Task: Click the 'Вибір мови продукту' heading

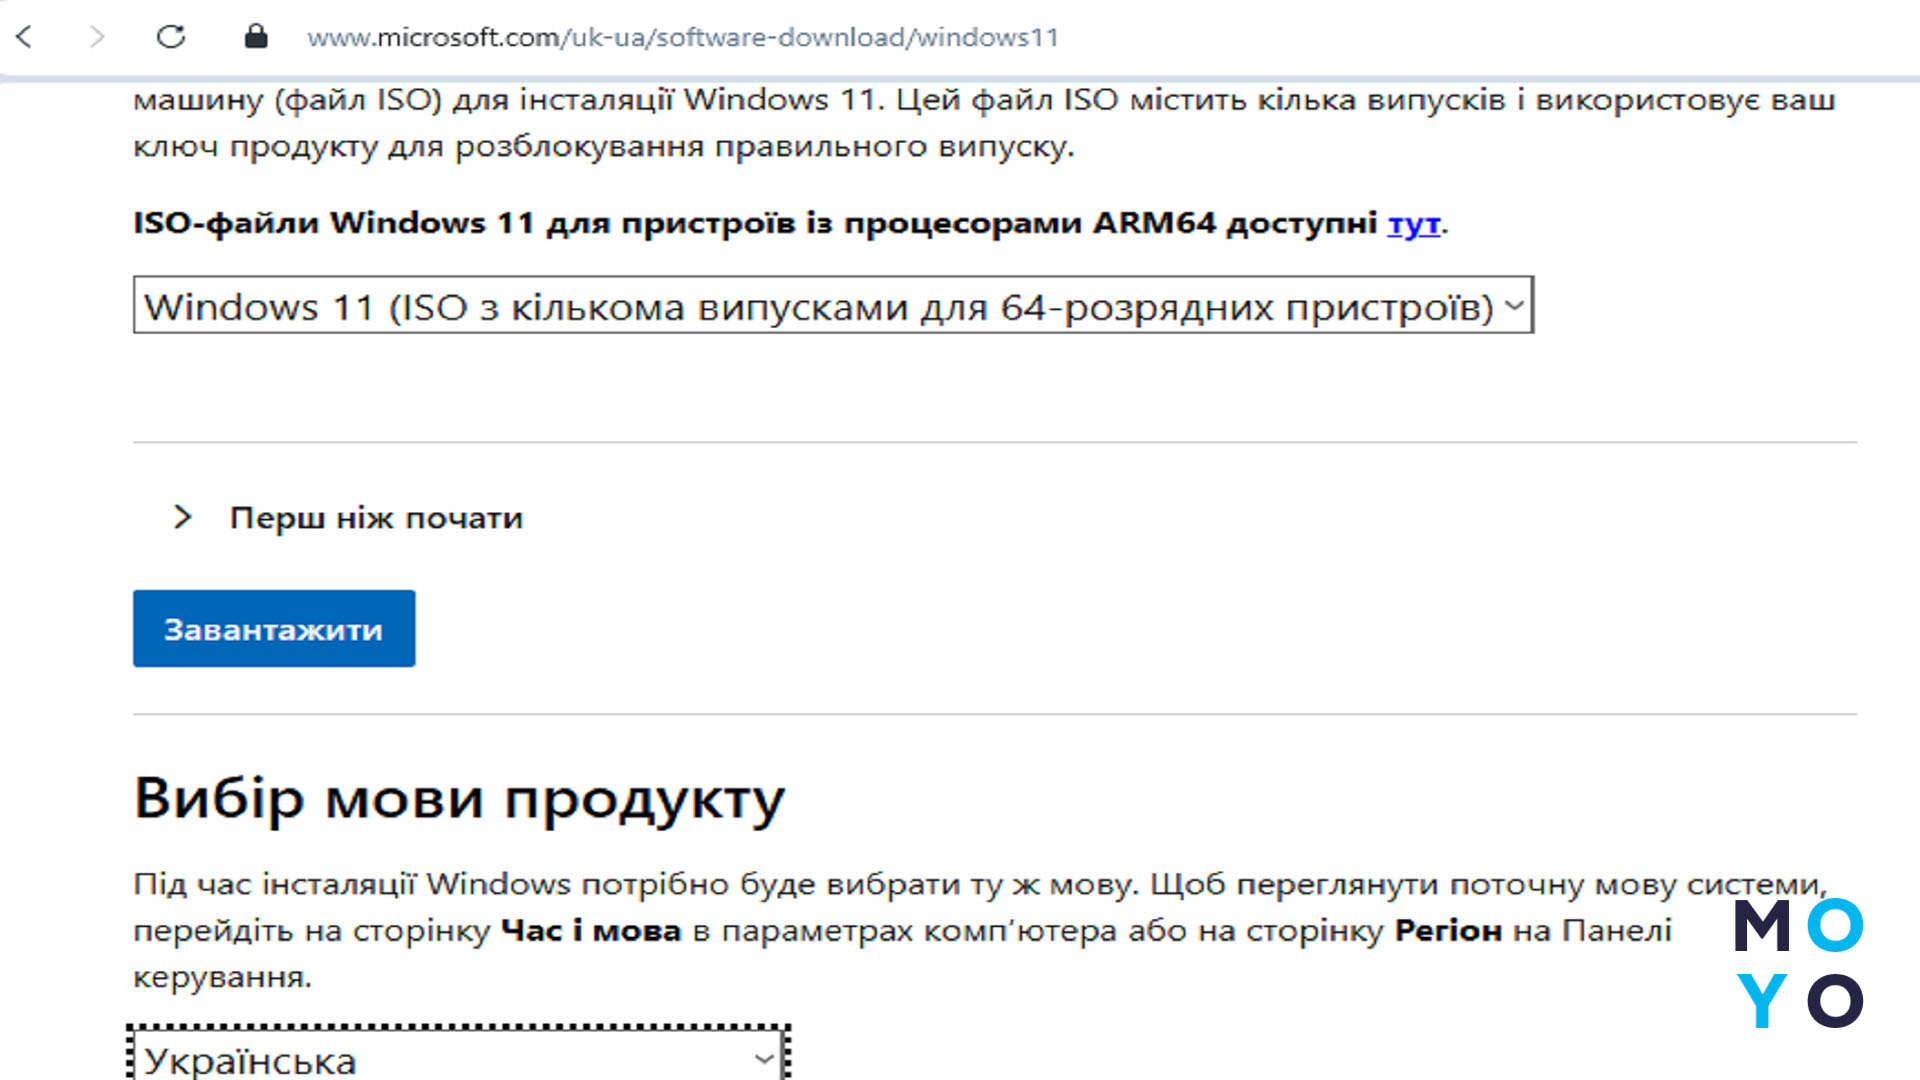Action: pos(460,796)
